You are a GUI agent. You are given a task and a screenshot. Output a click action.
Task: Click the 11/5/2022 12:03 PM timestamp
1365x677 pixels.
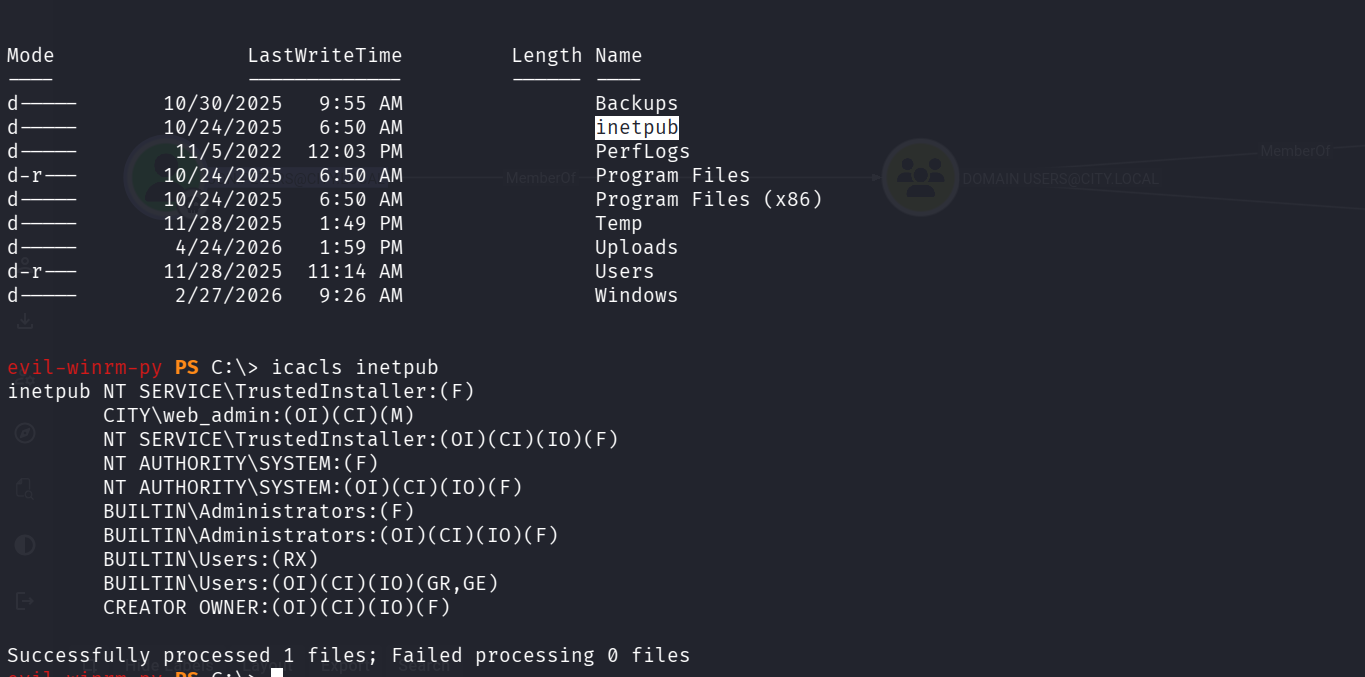[289, 151]
